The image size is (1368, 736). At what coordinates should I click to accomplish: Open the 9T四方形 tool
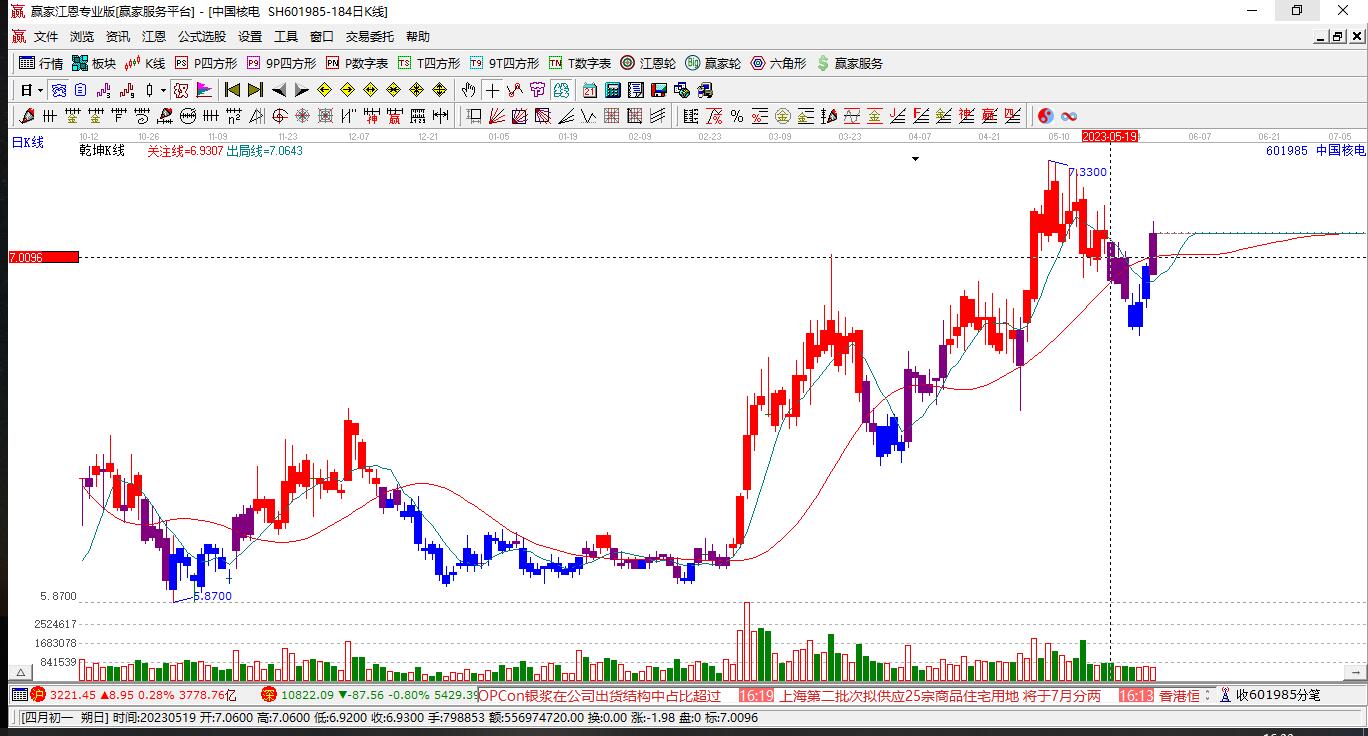(x=505, y=63)
